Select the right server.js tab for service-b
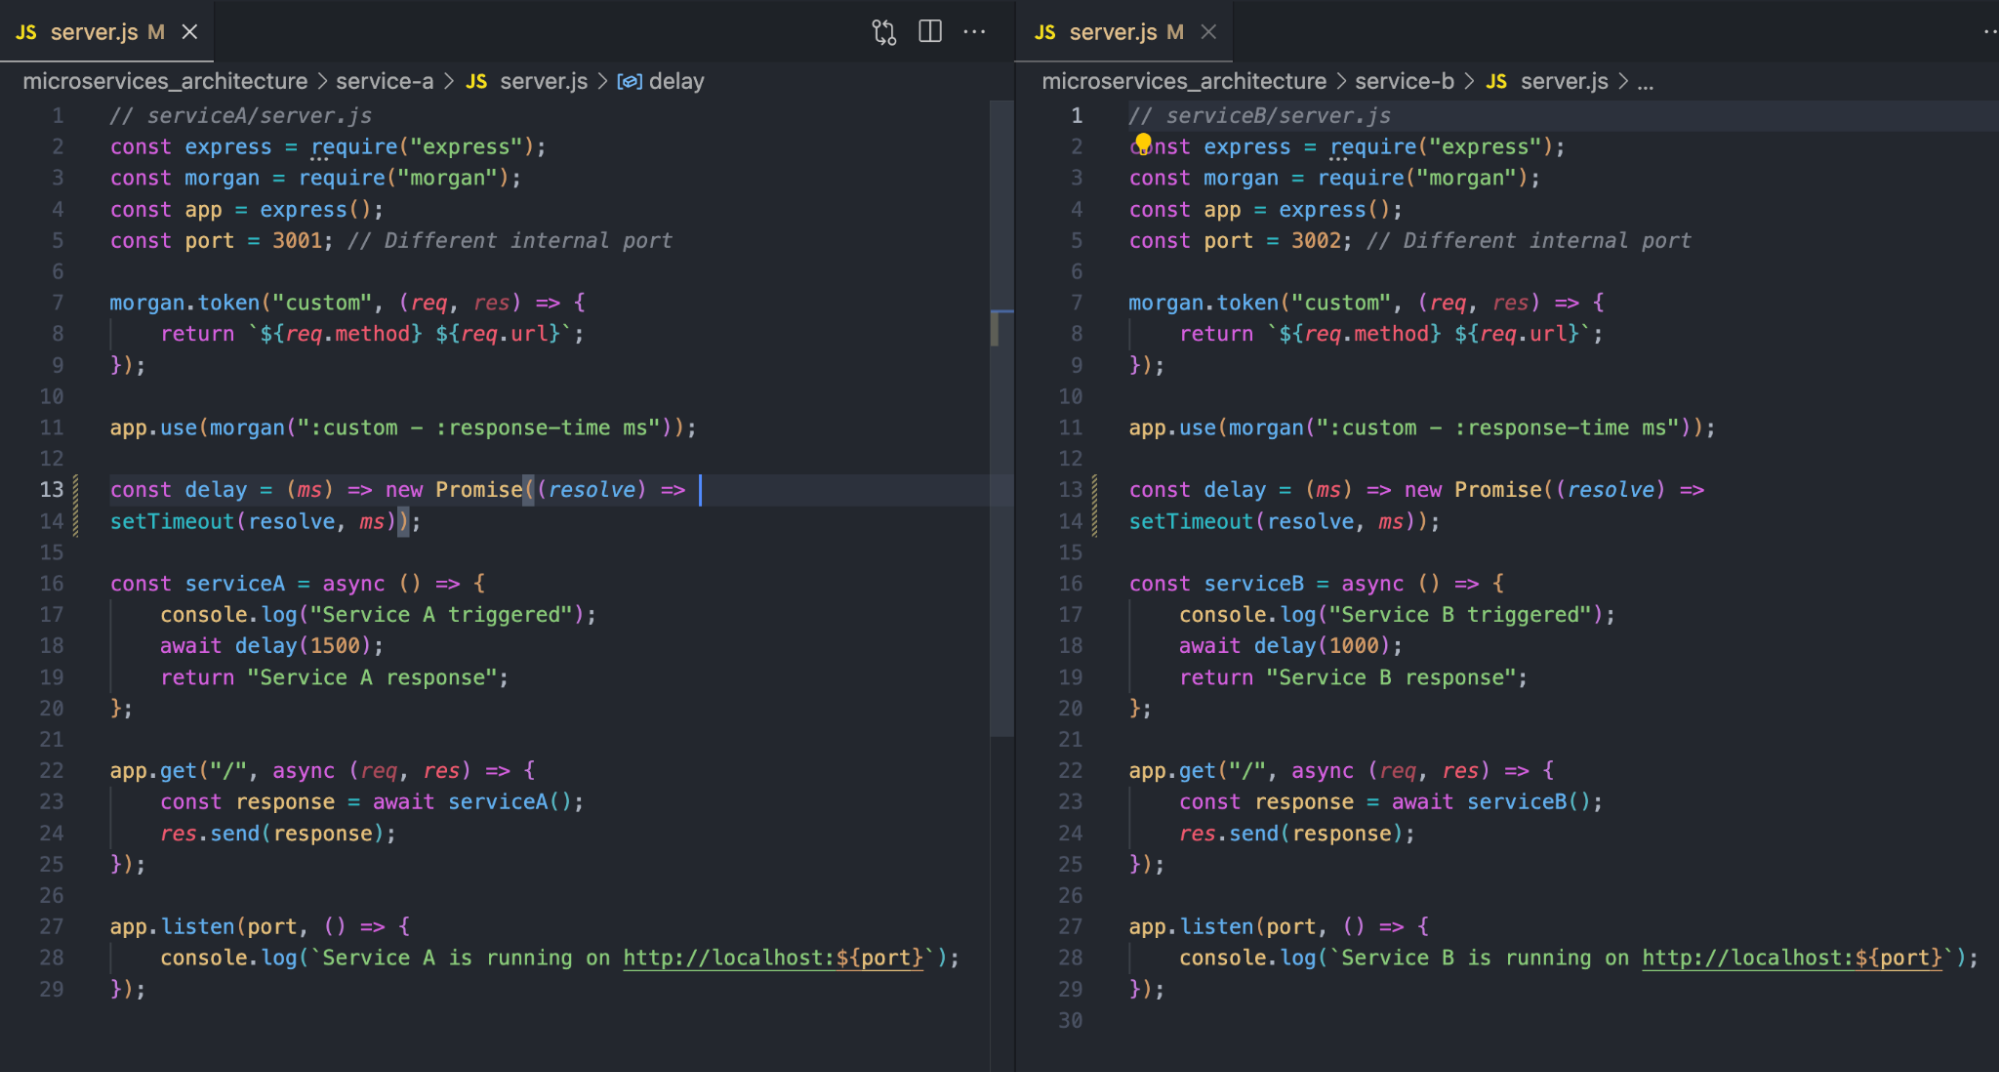1999x1072 pixels. [1126, 32]
